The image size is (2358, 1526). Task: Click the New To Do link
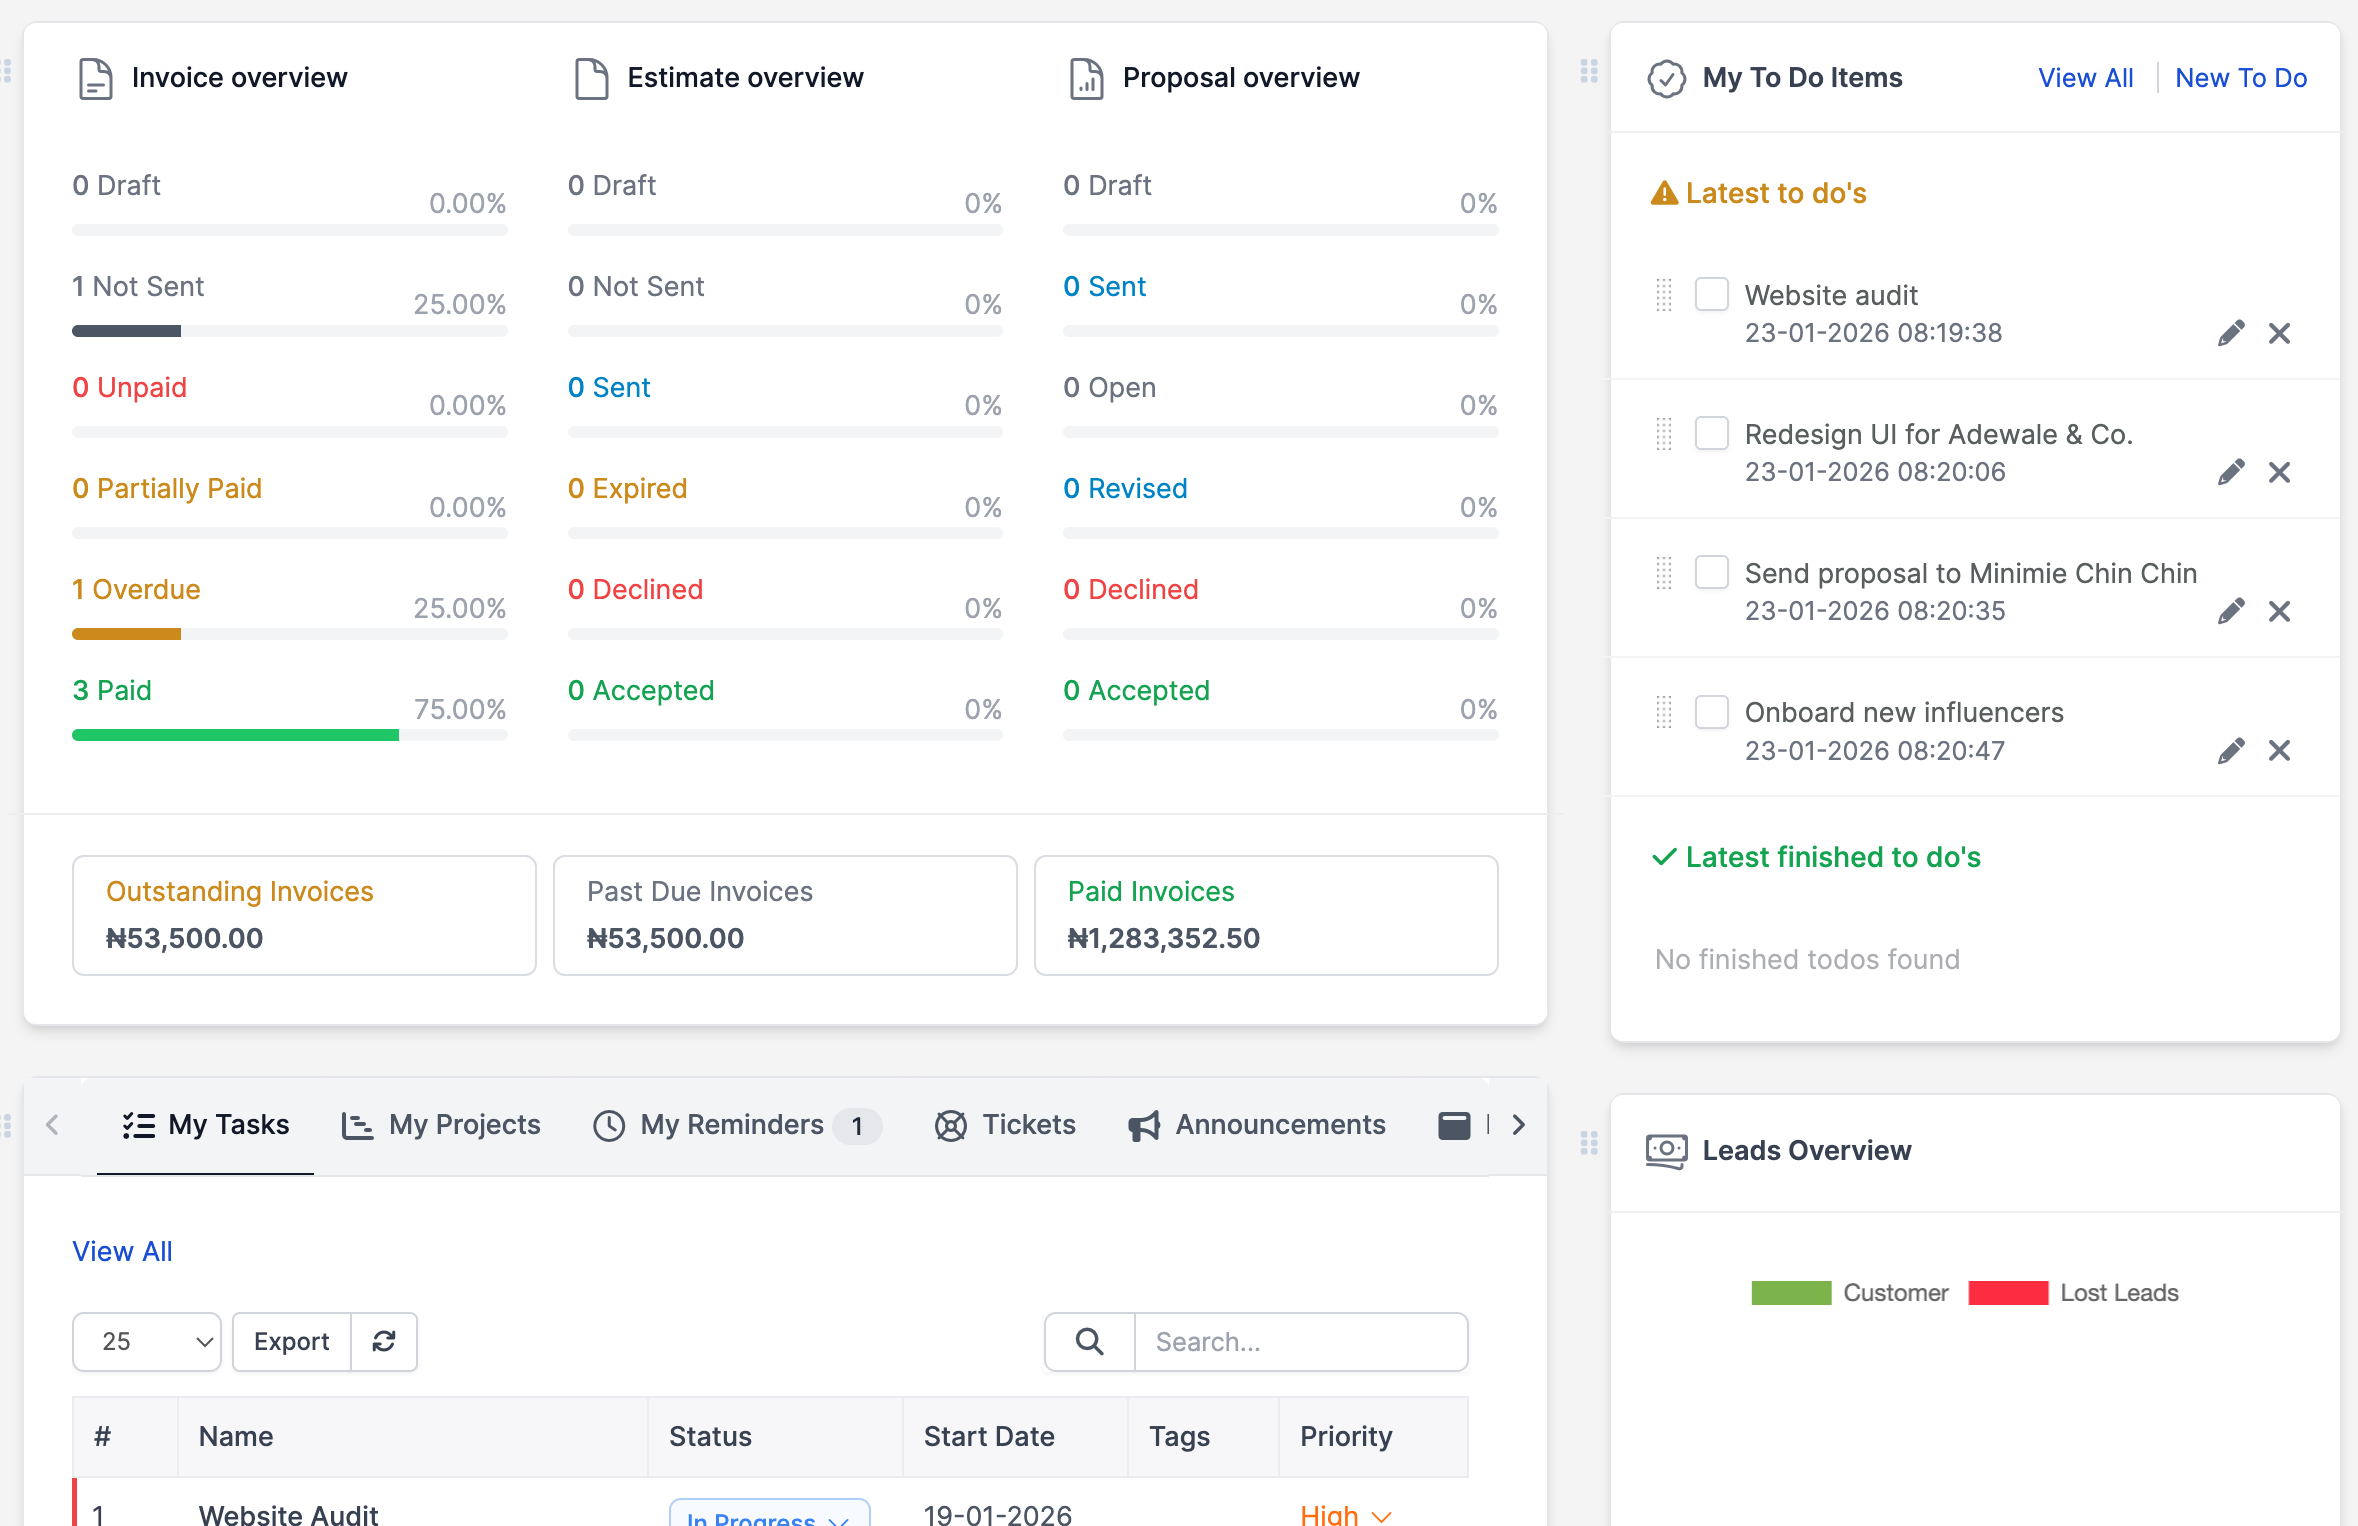coord(2240,78)
